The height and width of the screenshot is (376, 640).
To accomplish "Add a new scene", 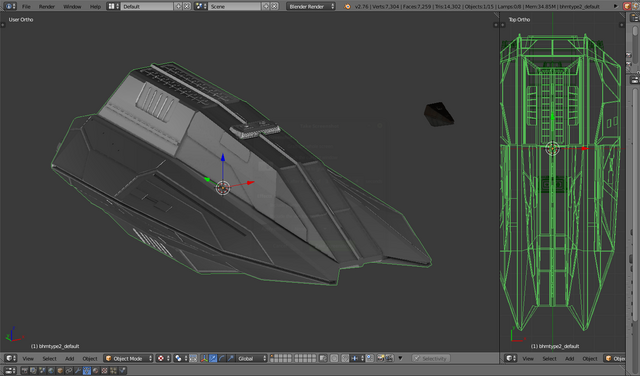I will (266, 7).
